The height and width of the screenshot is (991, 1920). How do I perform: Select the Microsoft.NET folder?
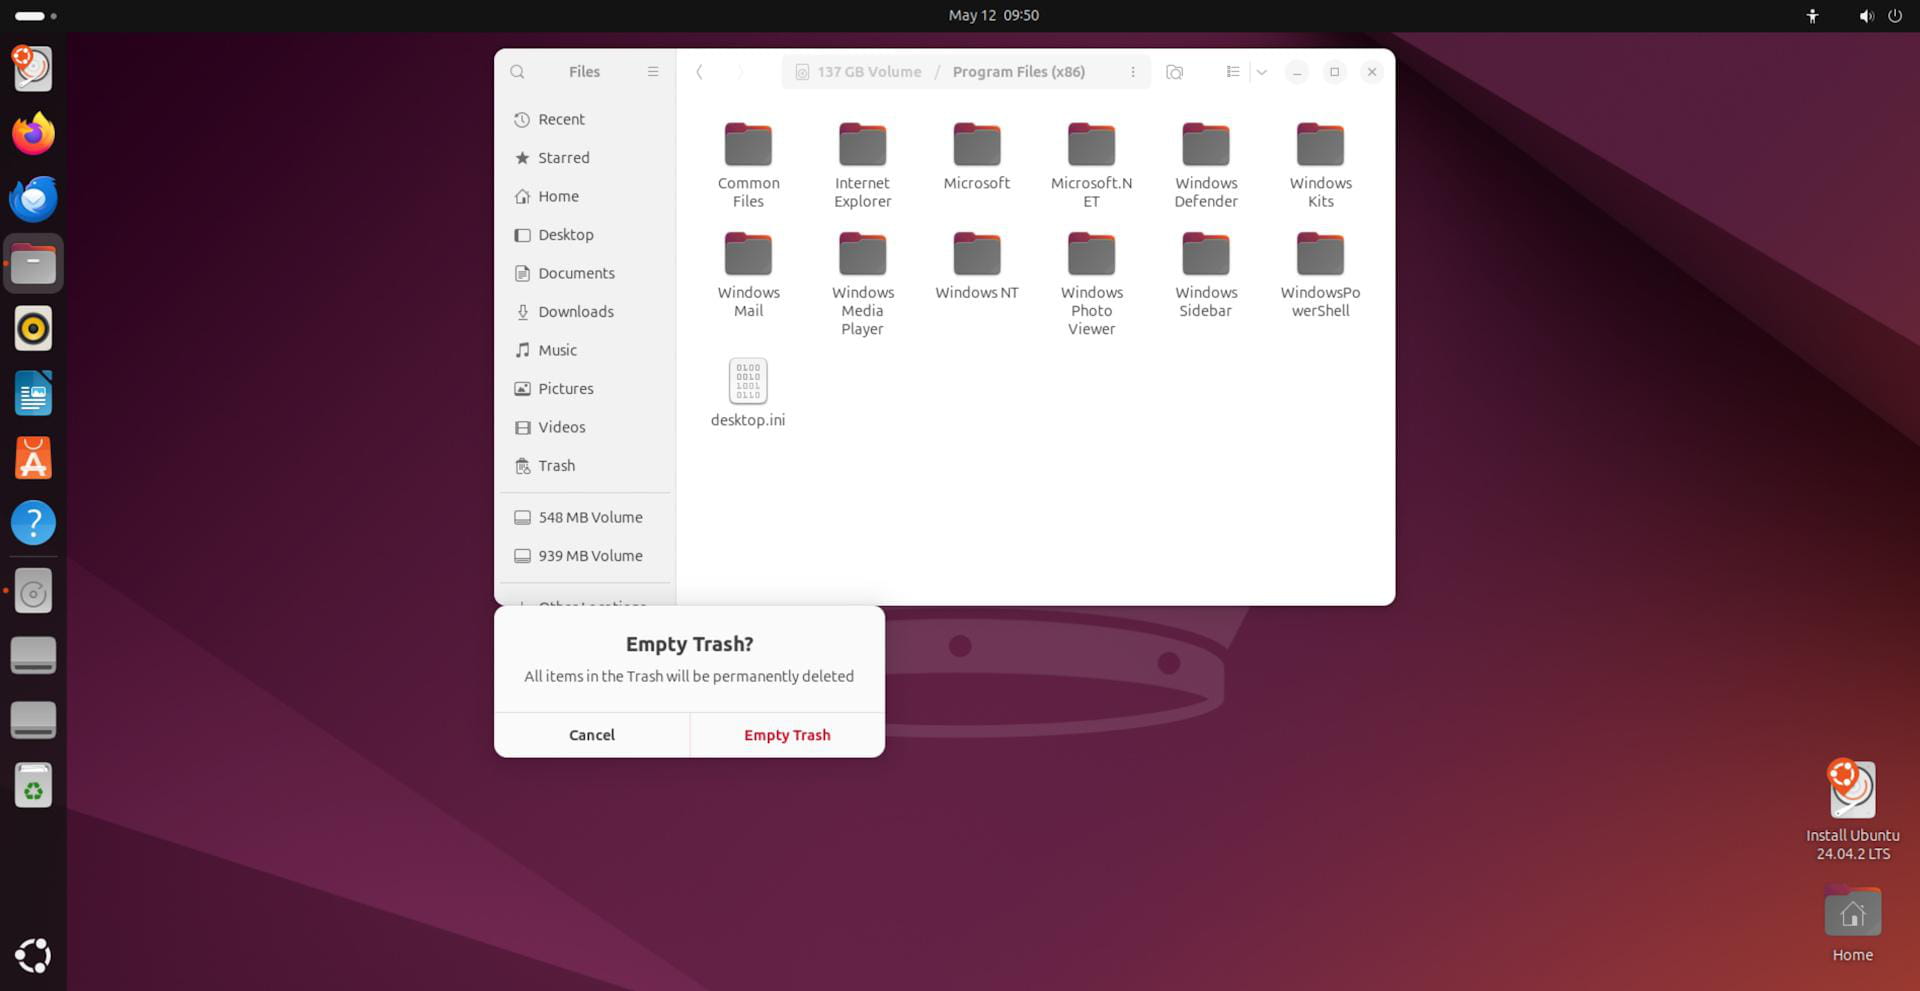[x=1091, y=165]
